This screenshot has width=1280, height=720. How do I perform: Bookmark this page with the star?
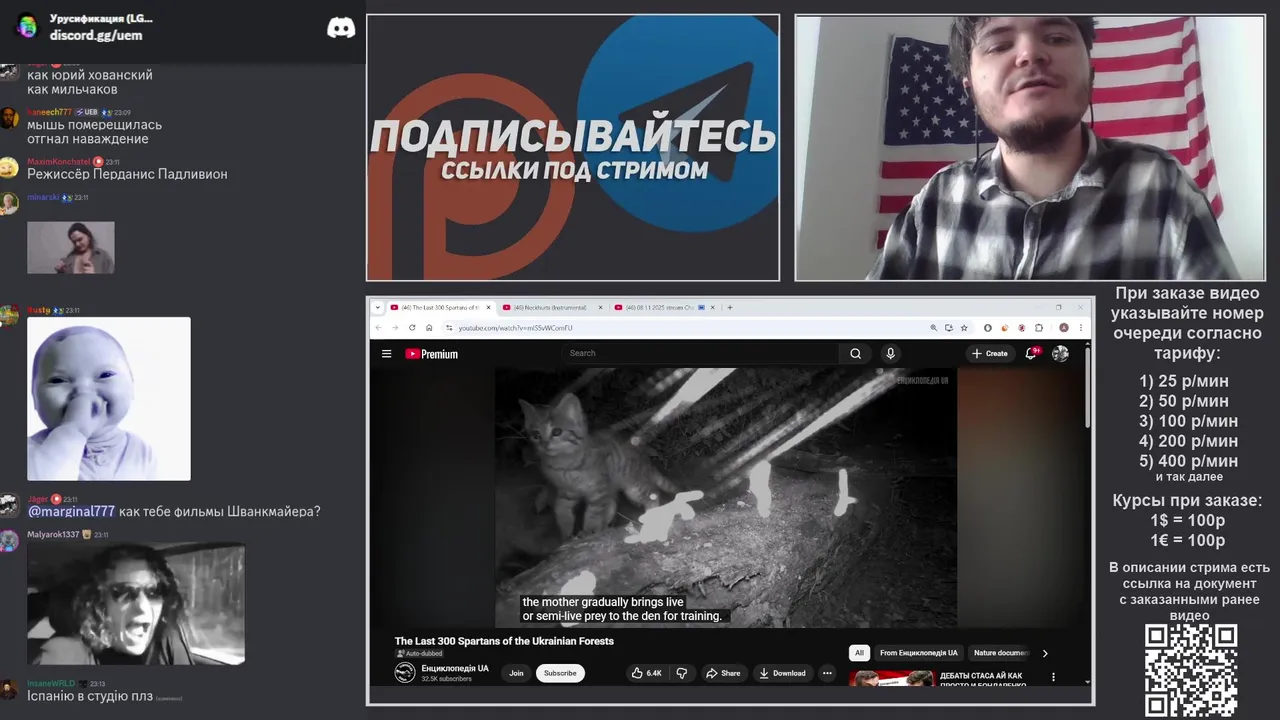(x=964, y=327)
